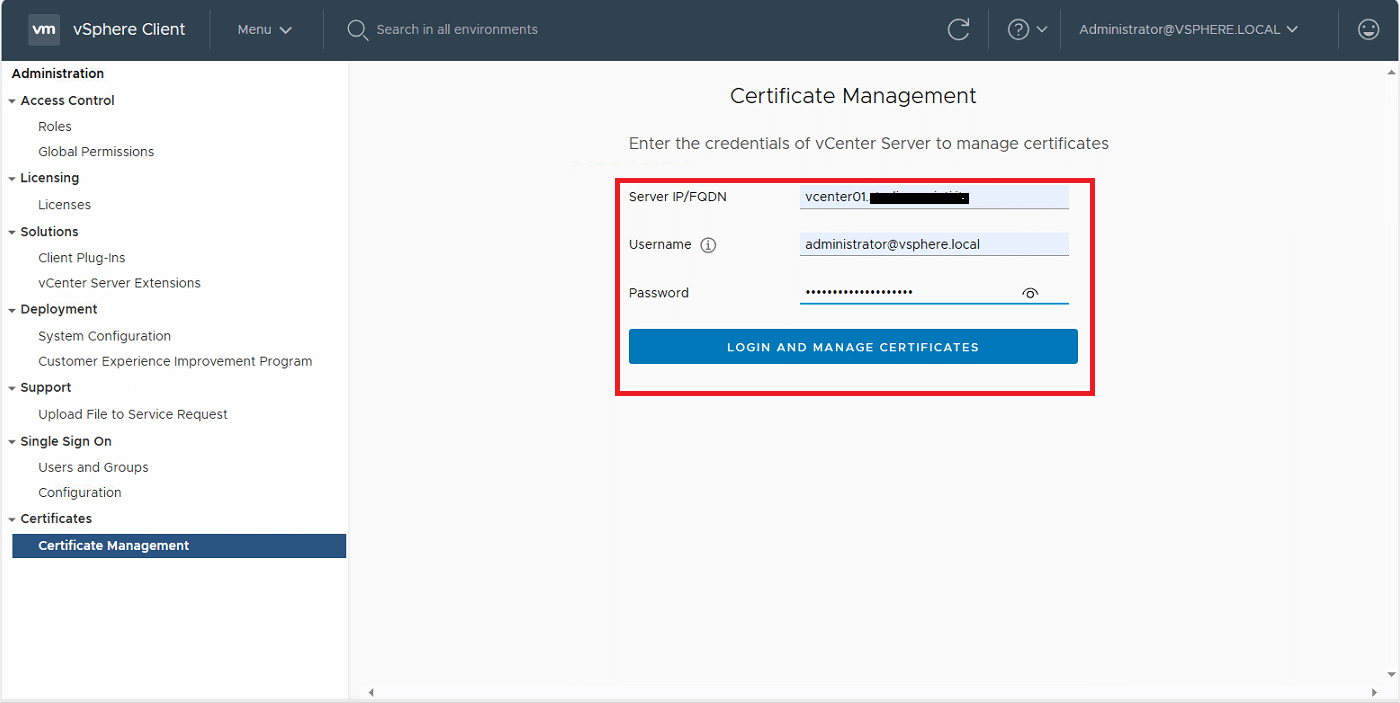Viewport: 1400px width, 703px height.
Task: Go to Licenses
Action: coord(64,204)
